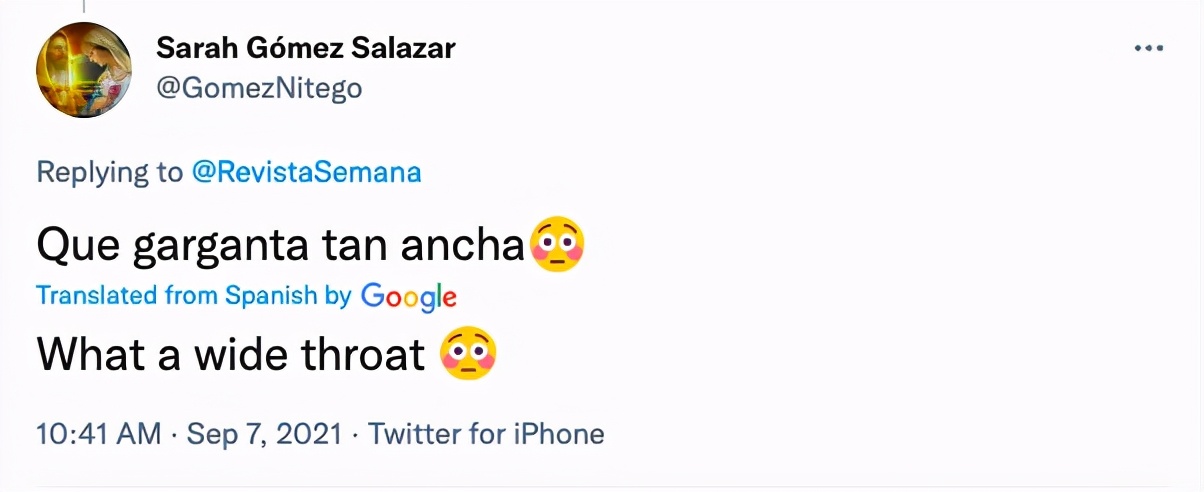
Task: Click the Google logo in translation credit
Action: point(408,296)
